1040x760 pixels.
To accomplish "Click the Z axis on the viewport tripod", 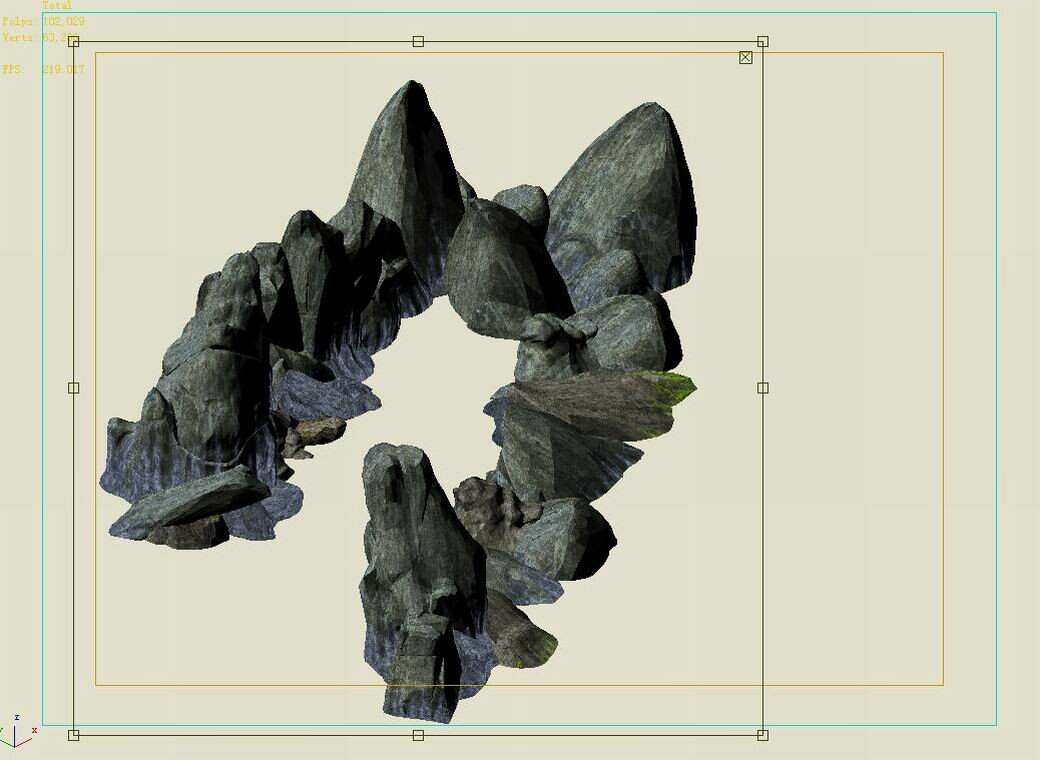I will 17,718.
